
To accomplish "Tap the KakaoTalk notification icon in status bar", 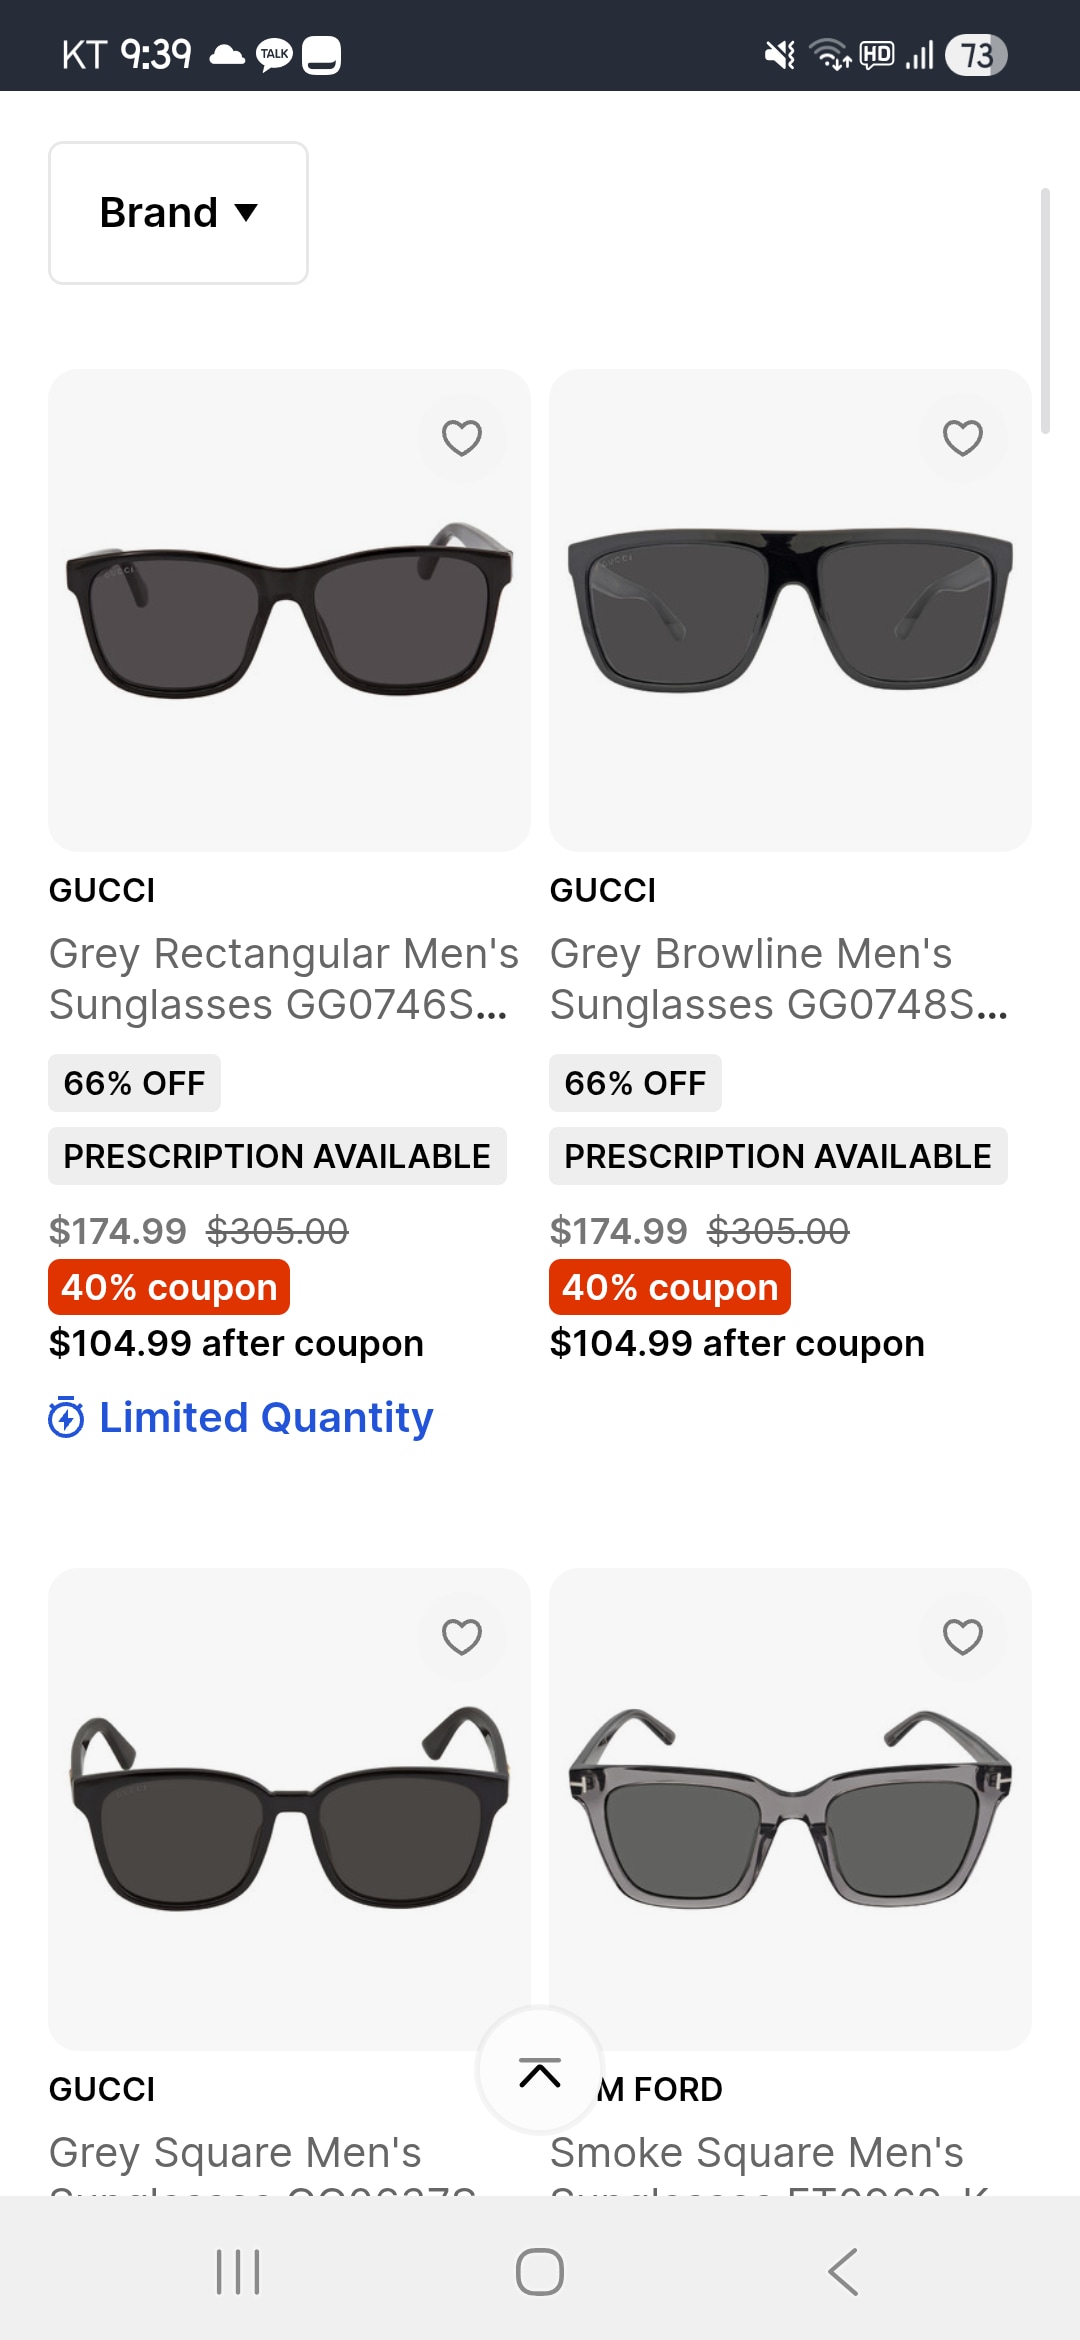I will point(274,54).
